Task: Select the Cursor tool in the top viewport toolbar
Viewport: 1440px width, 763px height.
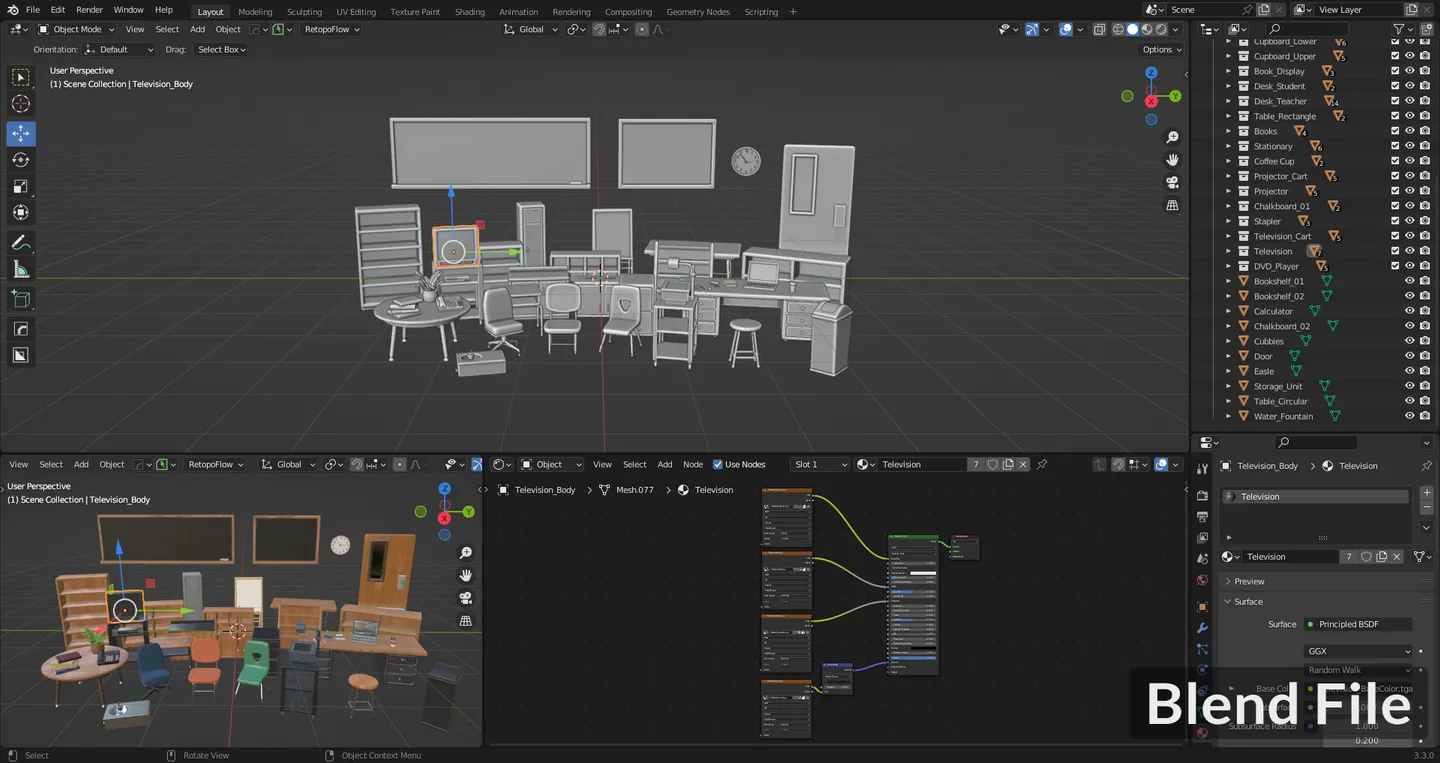Action: coord(20,104)
